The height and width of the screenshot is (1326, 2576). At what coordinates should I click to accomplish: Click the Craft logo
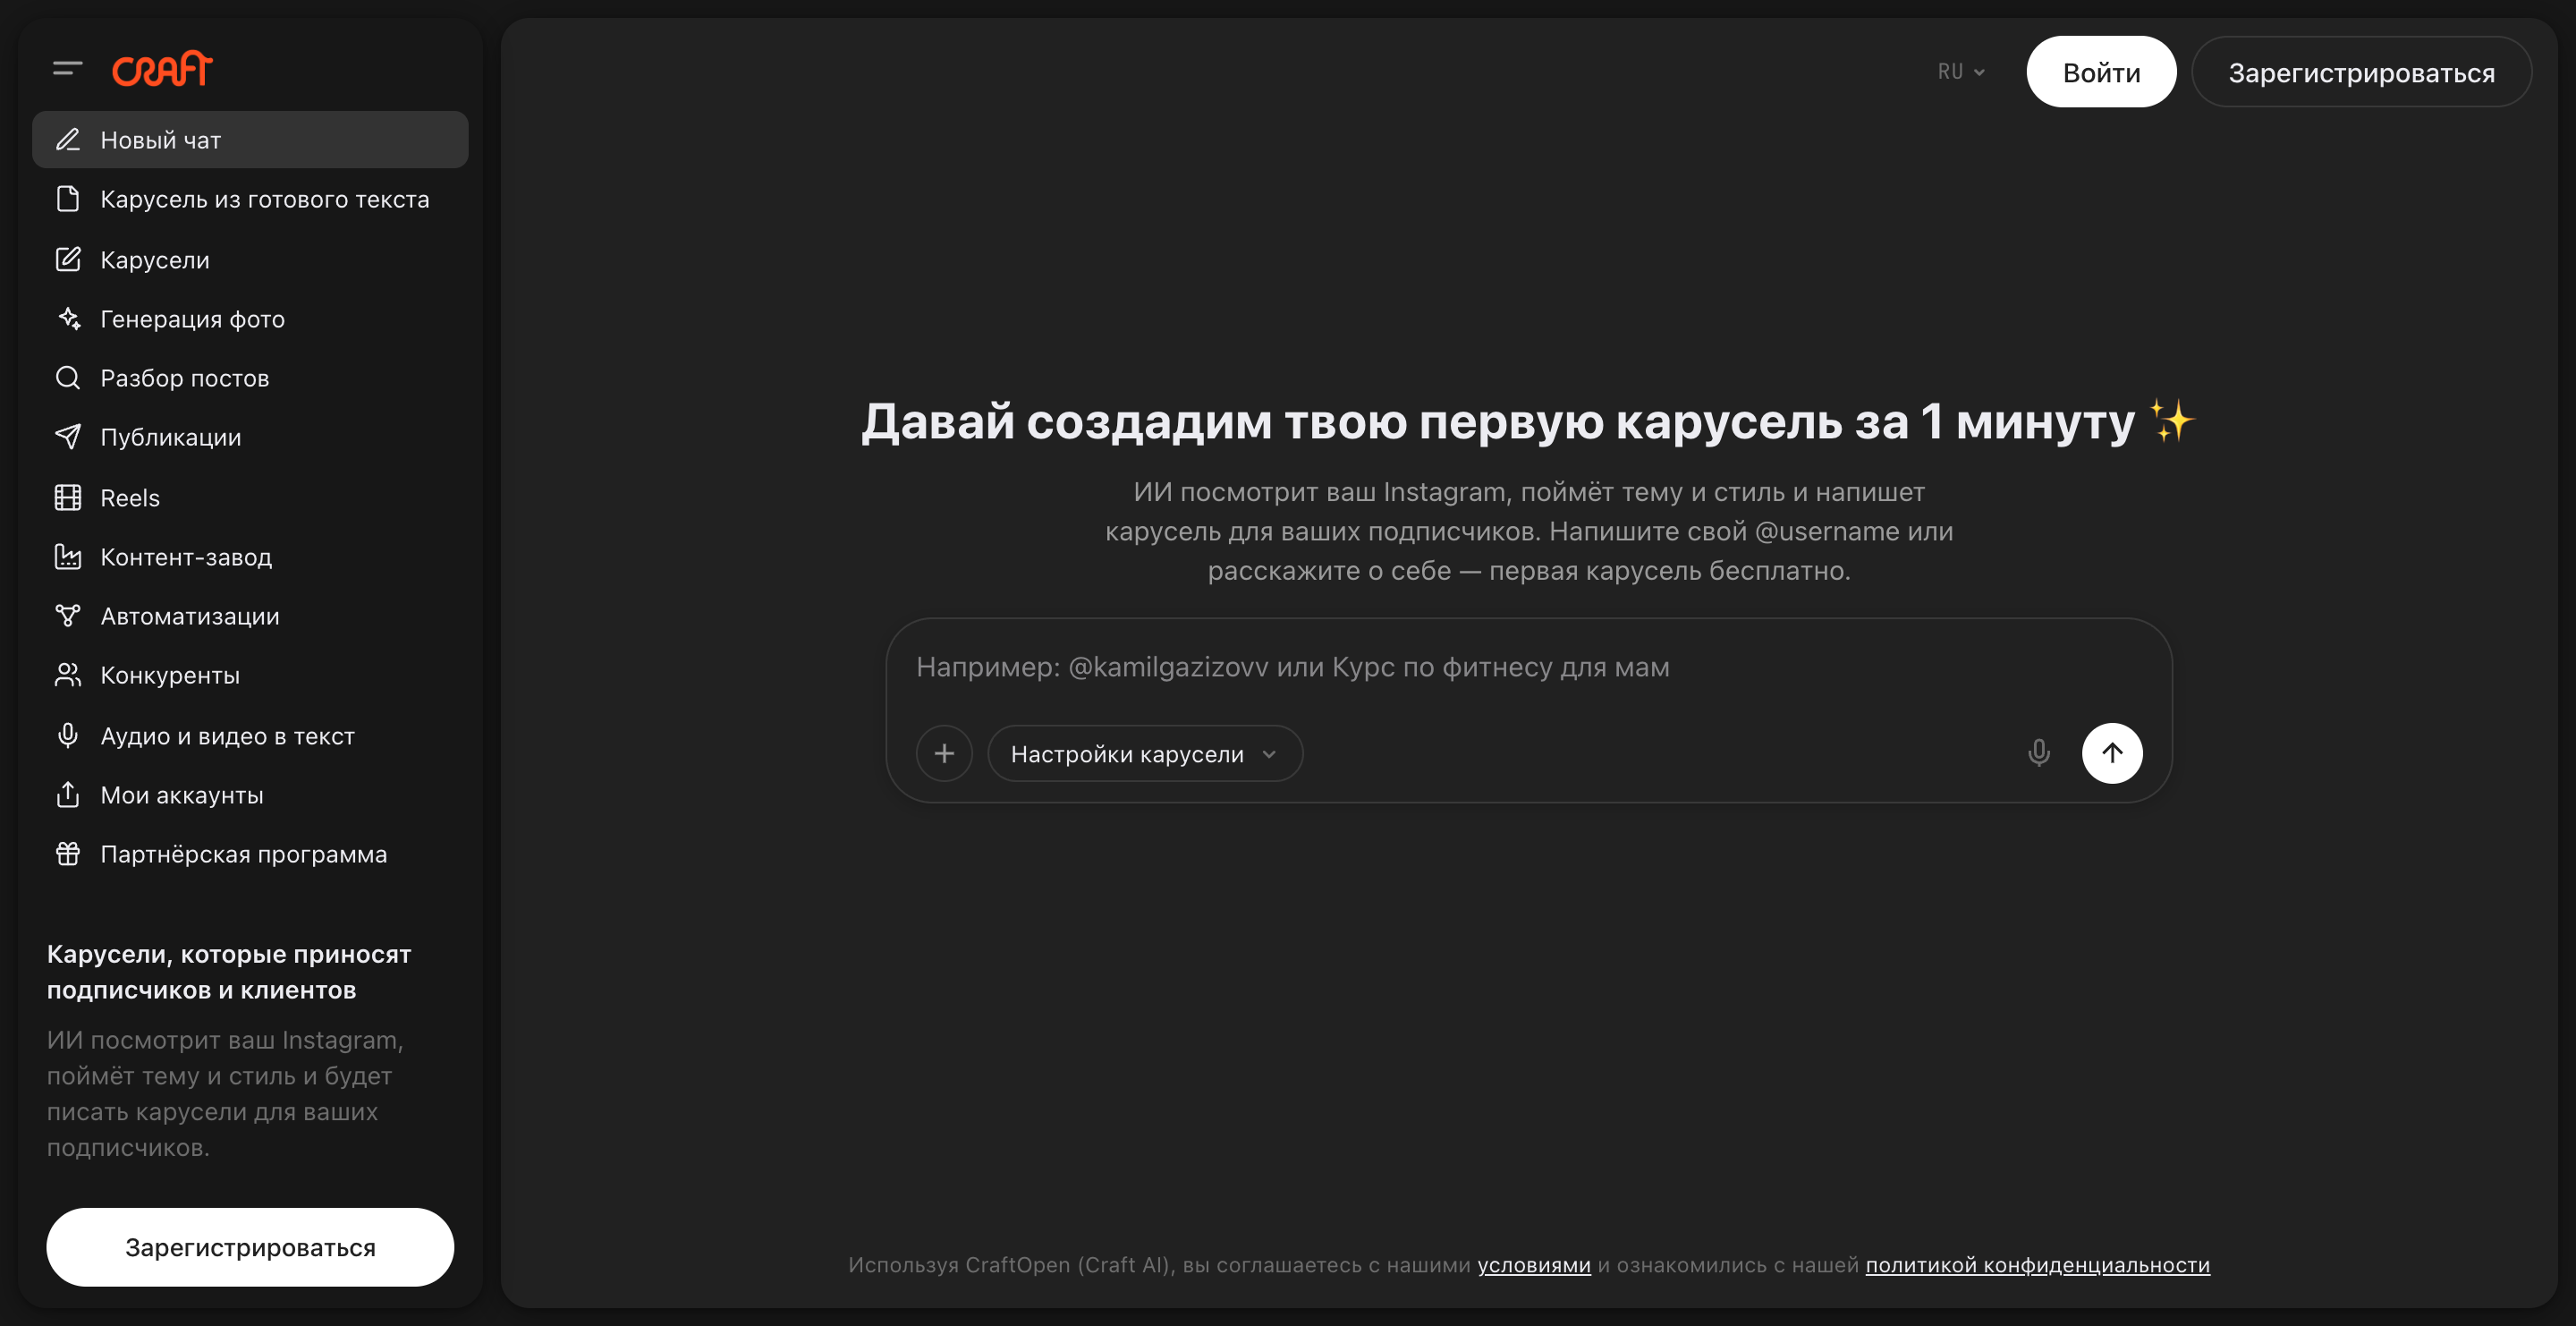pos(162,68)
